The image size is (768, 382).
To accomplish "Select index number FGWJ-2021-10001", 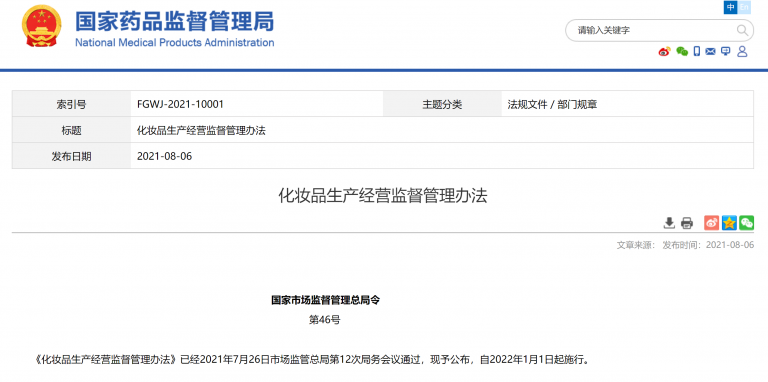I will [180, 104].
